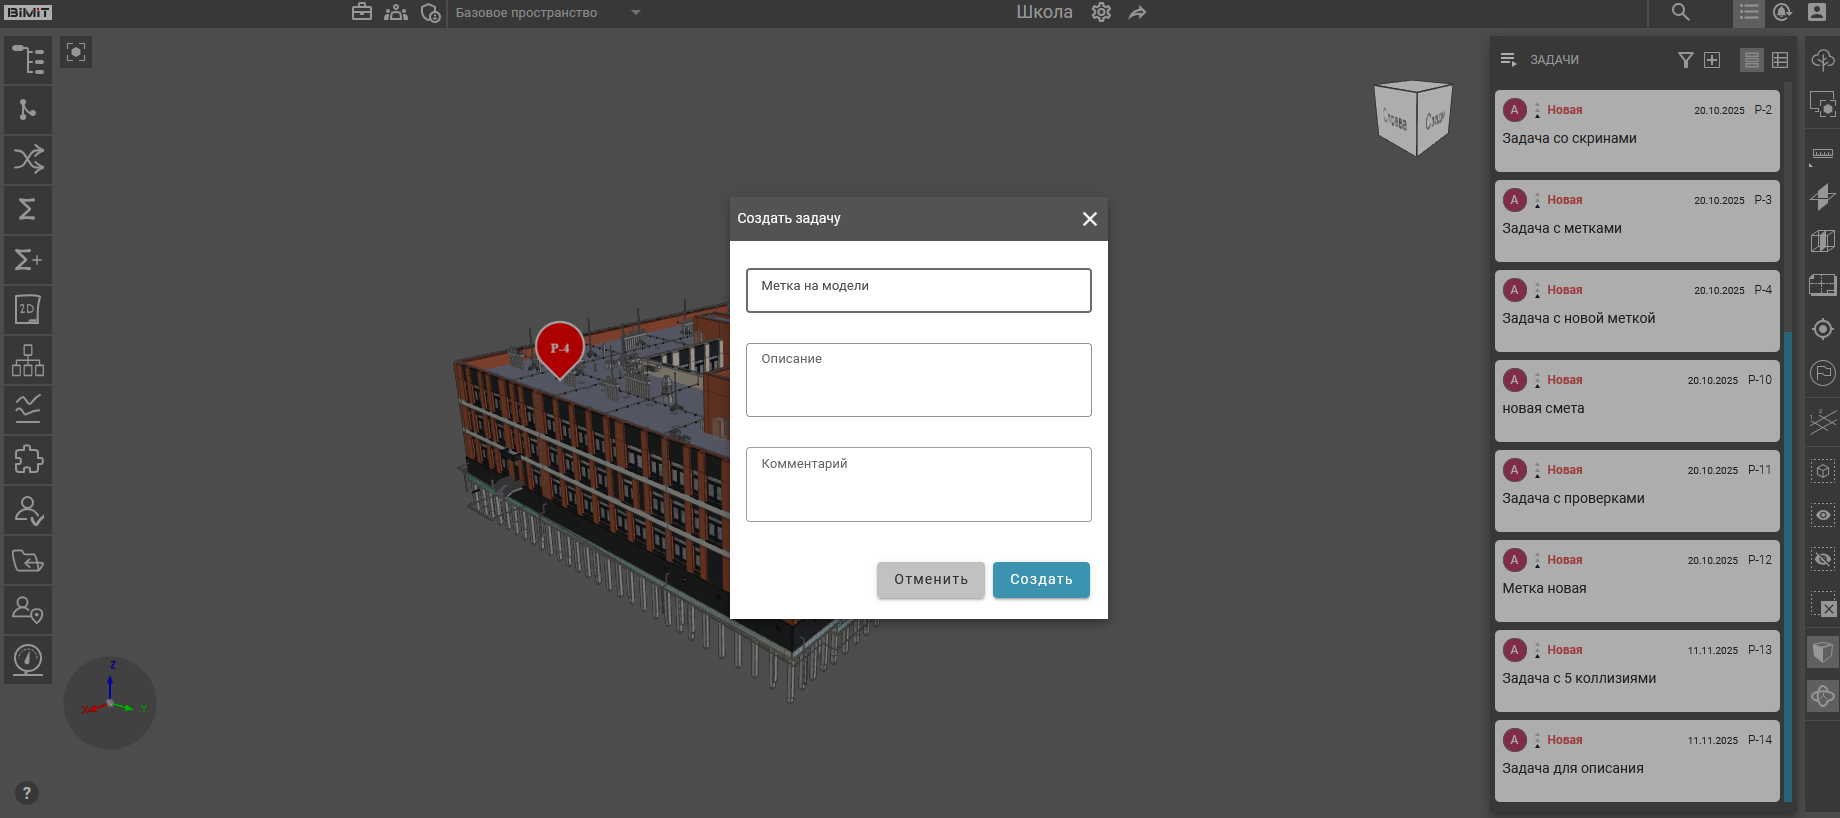Open priority selector on task P-2
Viewport: 1840px width, 818px height.
click(x=1537, y=111)
